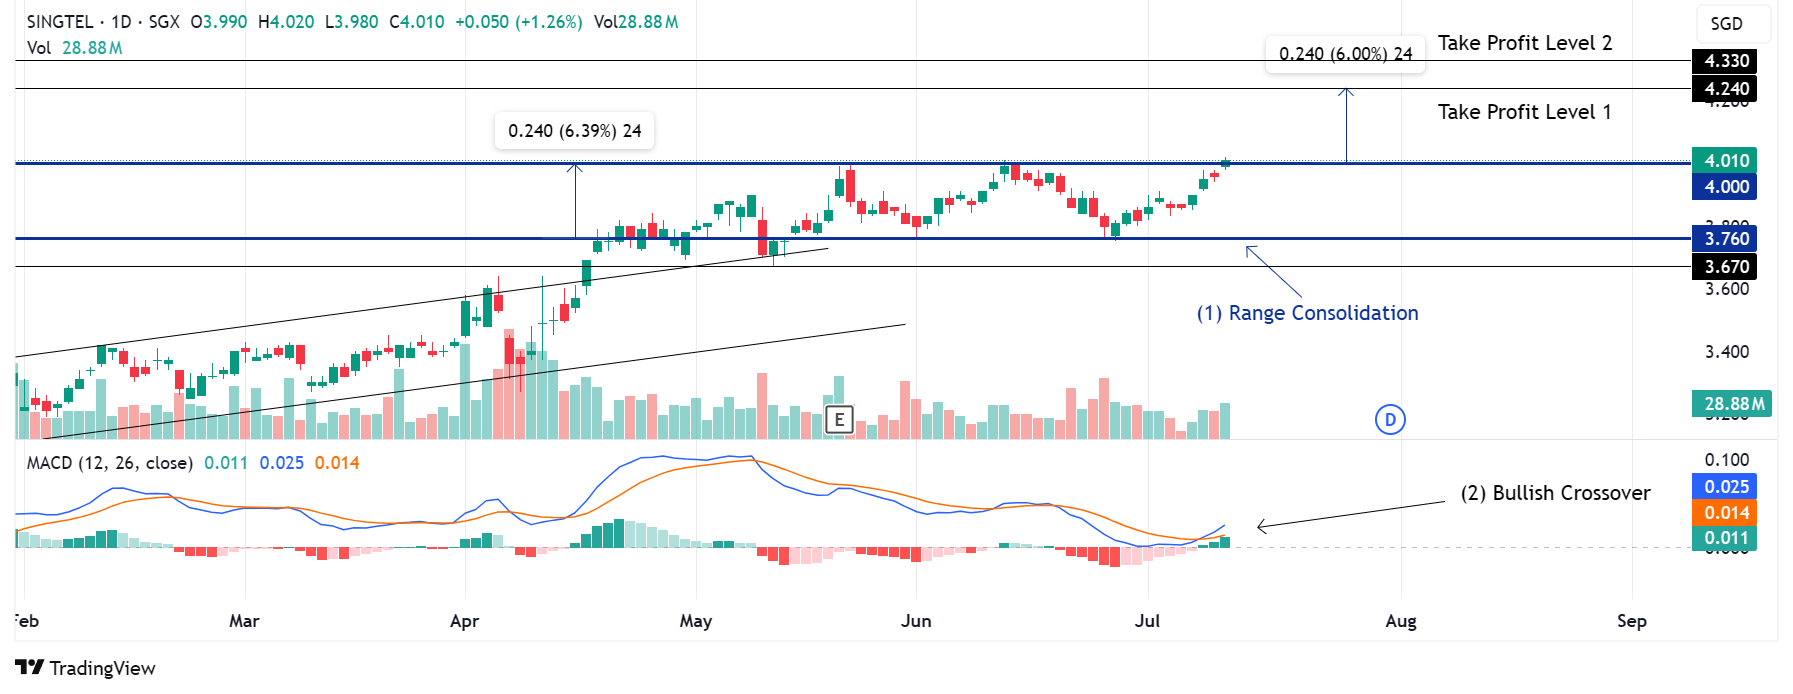This screenshot has height=694, width=1793.
Task: Select the 4.240 price label
Action: (x=1724, y=89)
